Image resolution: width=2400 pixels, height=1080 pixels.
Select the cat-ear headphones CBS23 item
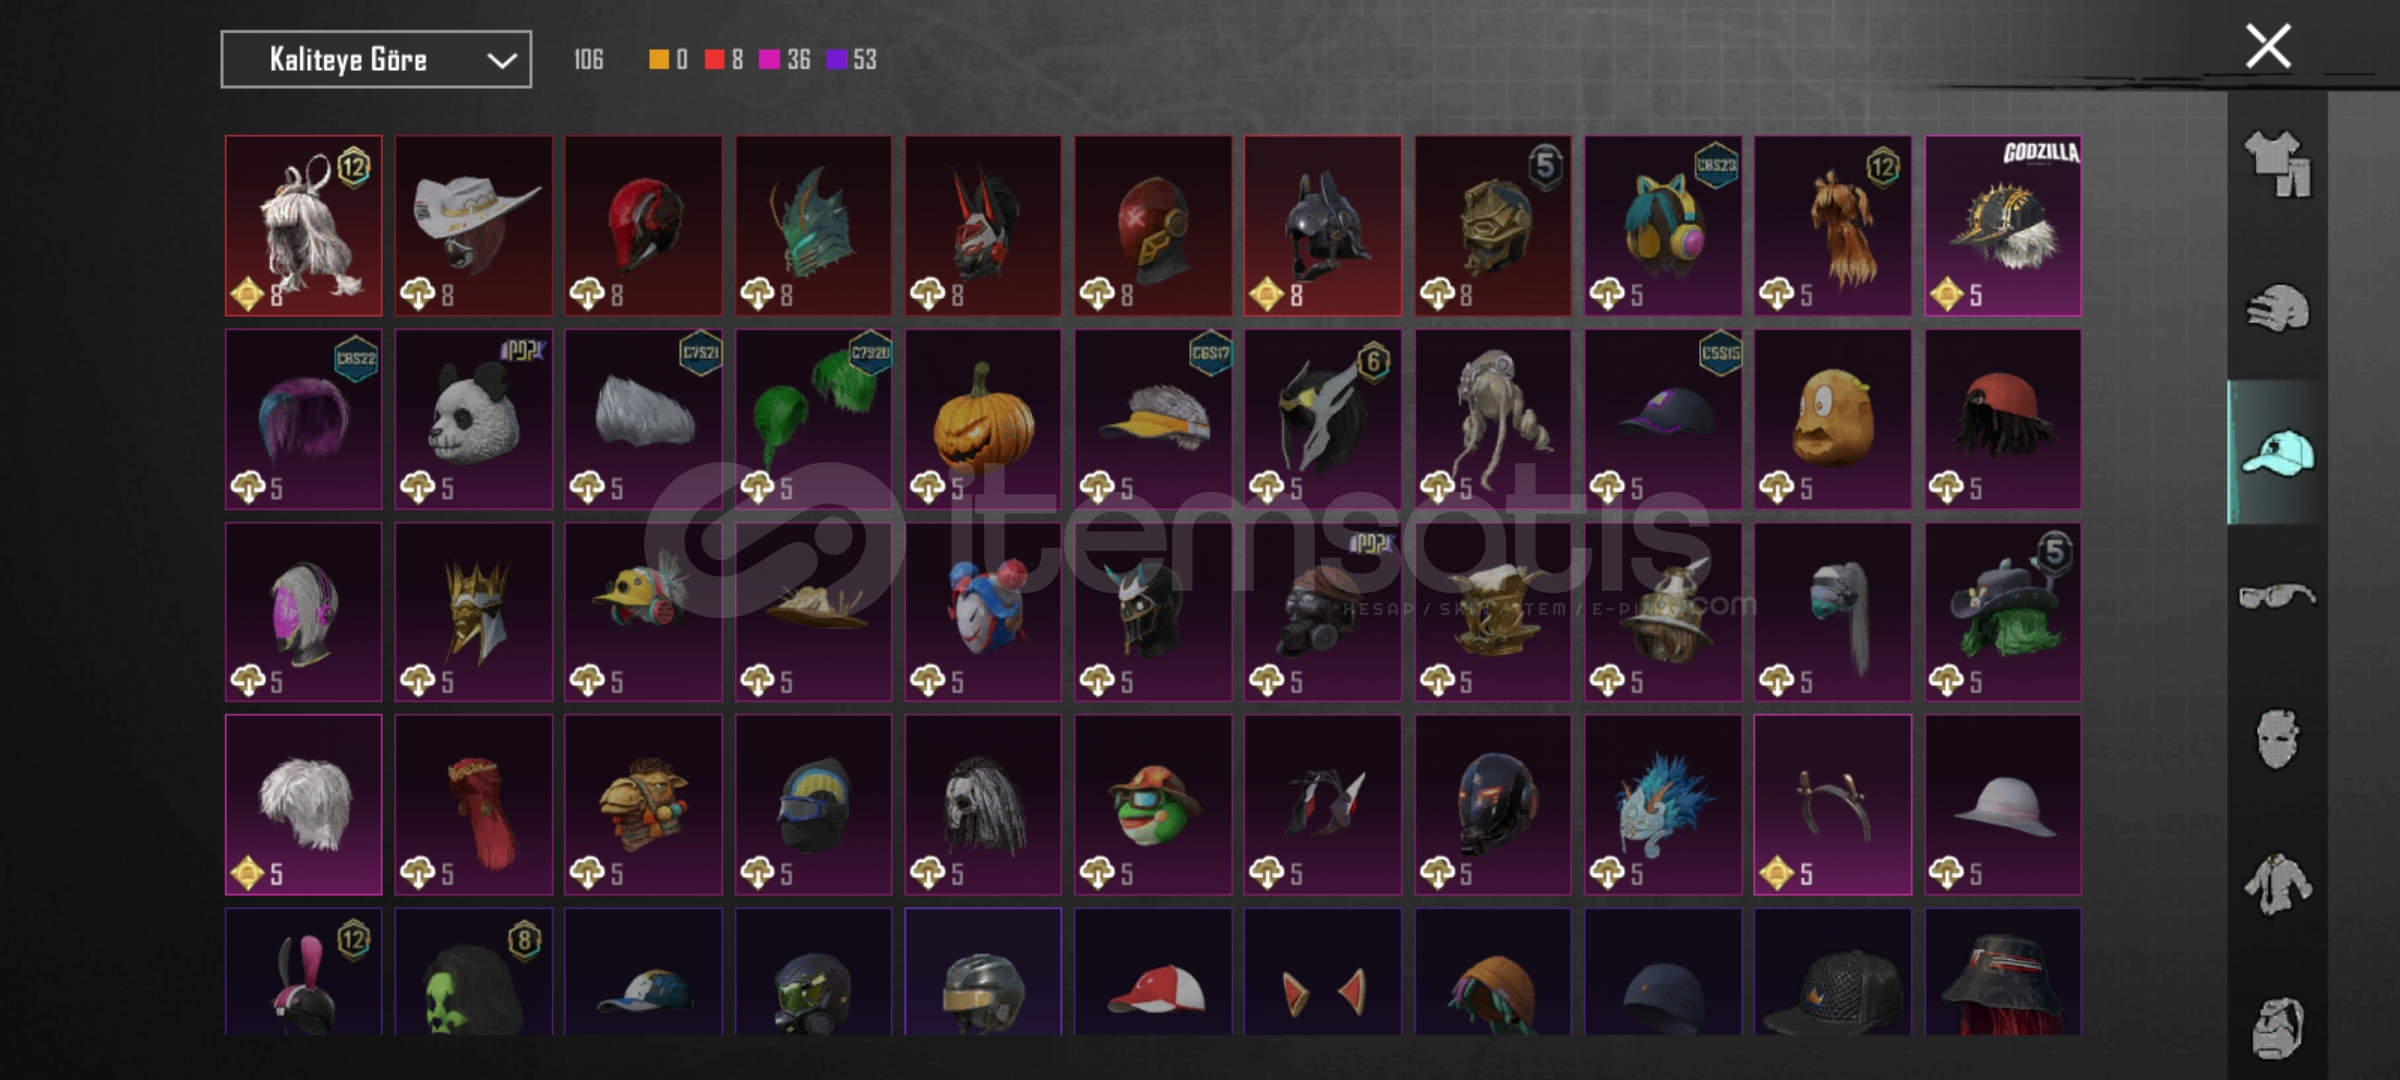[1663, 226]
